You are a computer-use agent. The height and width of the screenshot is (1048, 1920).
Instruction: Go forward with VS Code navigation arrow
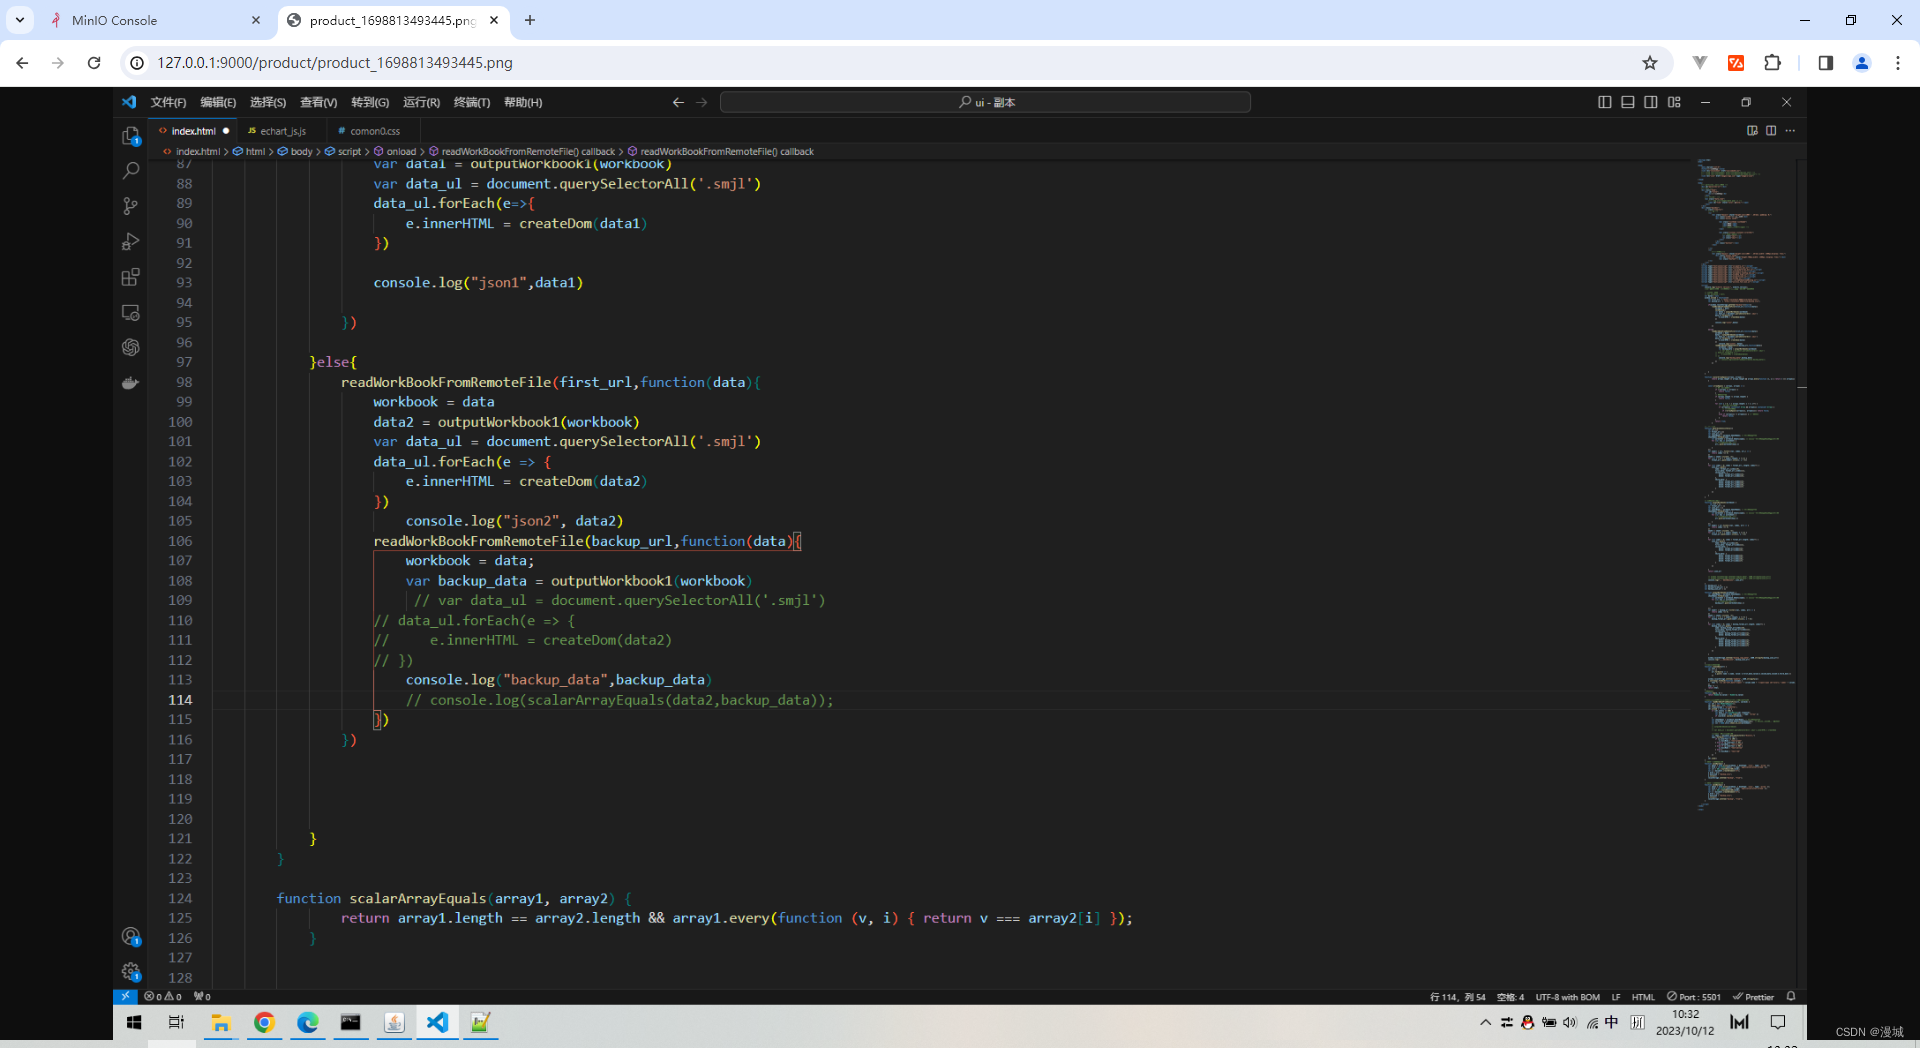pyautogui.click(x=702, y=102)
